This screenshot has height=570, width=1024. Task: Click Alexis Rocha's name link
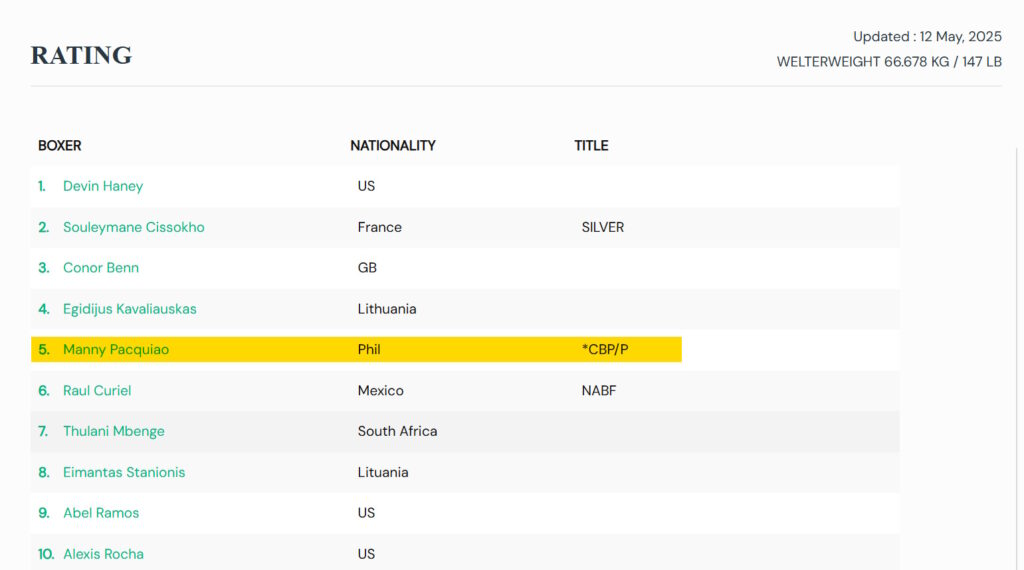[103, 554]
